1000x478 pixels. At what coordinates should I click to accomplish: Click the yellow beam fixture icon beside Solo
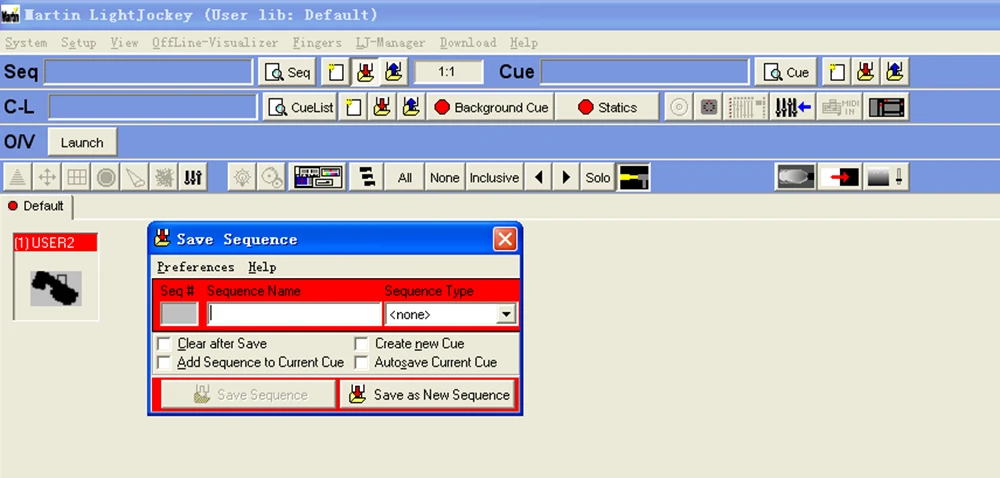click(x=633, y=177)
